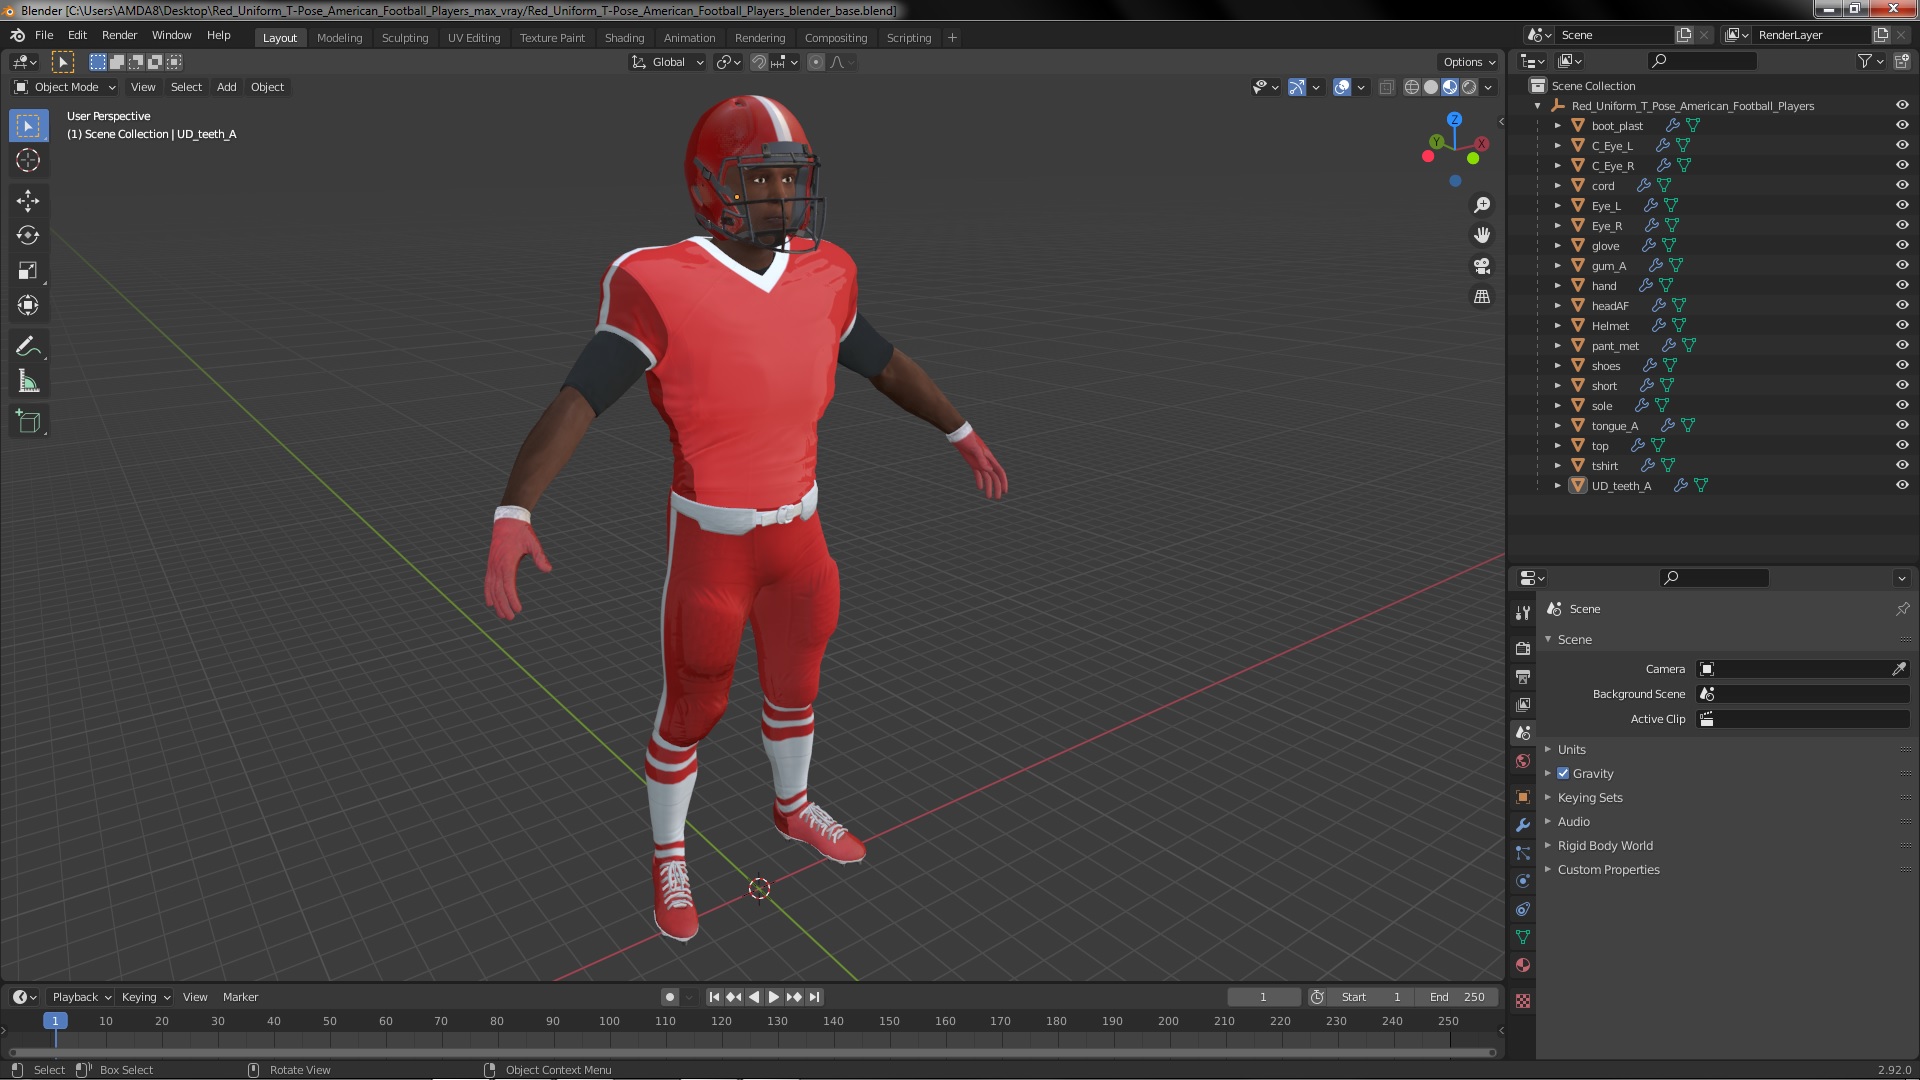Screen dimensions: 1920x1080
Task: Click the outliner search field
Action: (x=1702, y=61)
